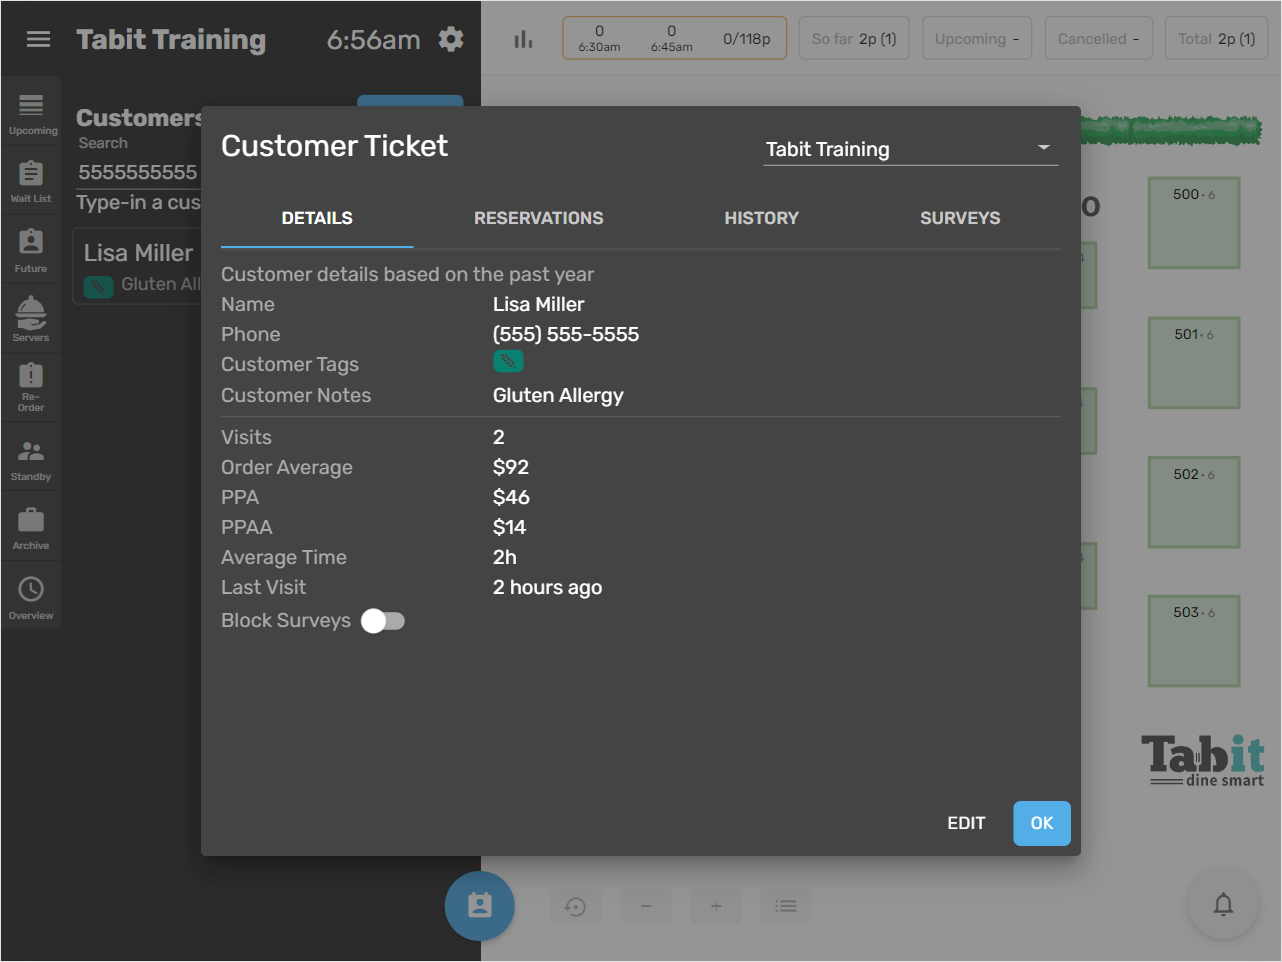This screenshot has width=1282, height=962.
Task: Click the bar chart statistics icon
Action: [523, 38]
